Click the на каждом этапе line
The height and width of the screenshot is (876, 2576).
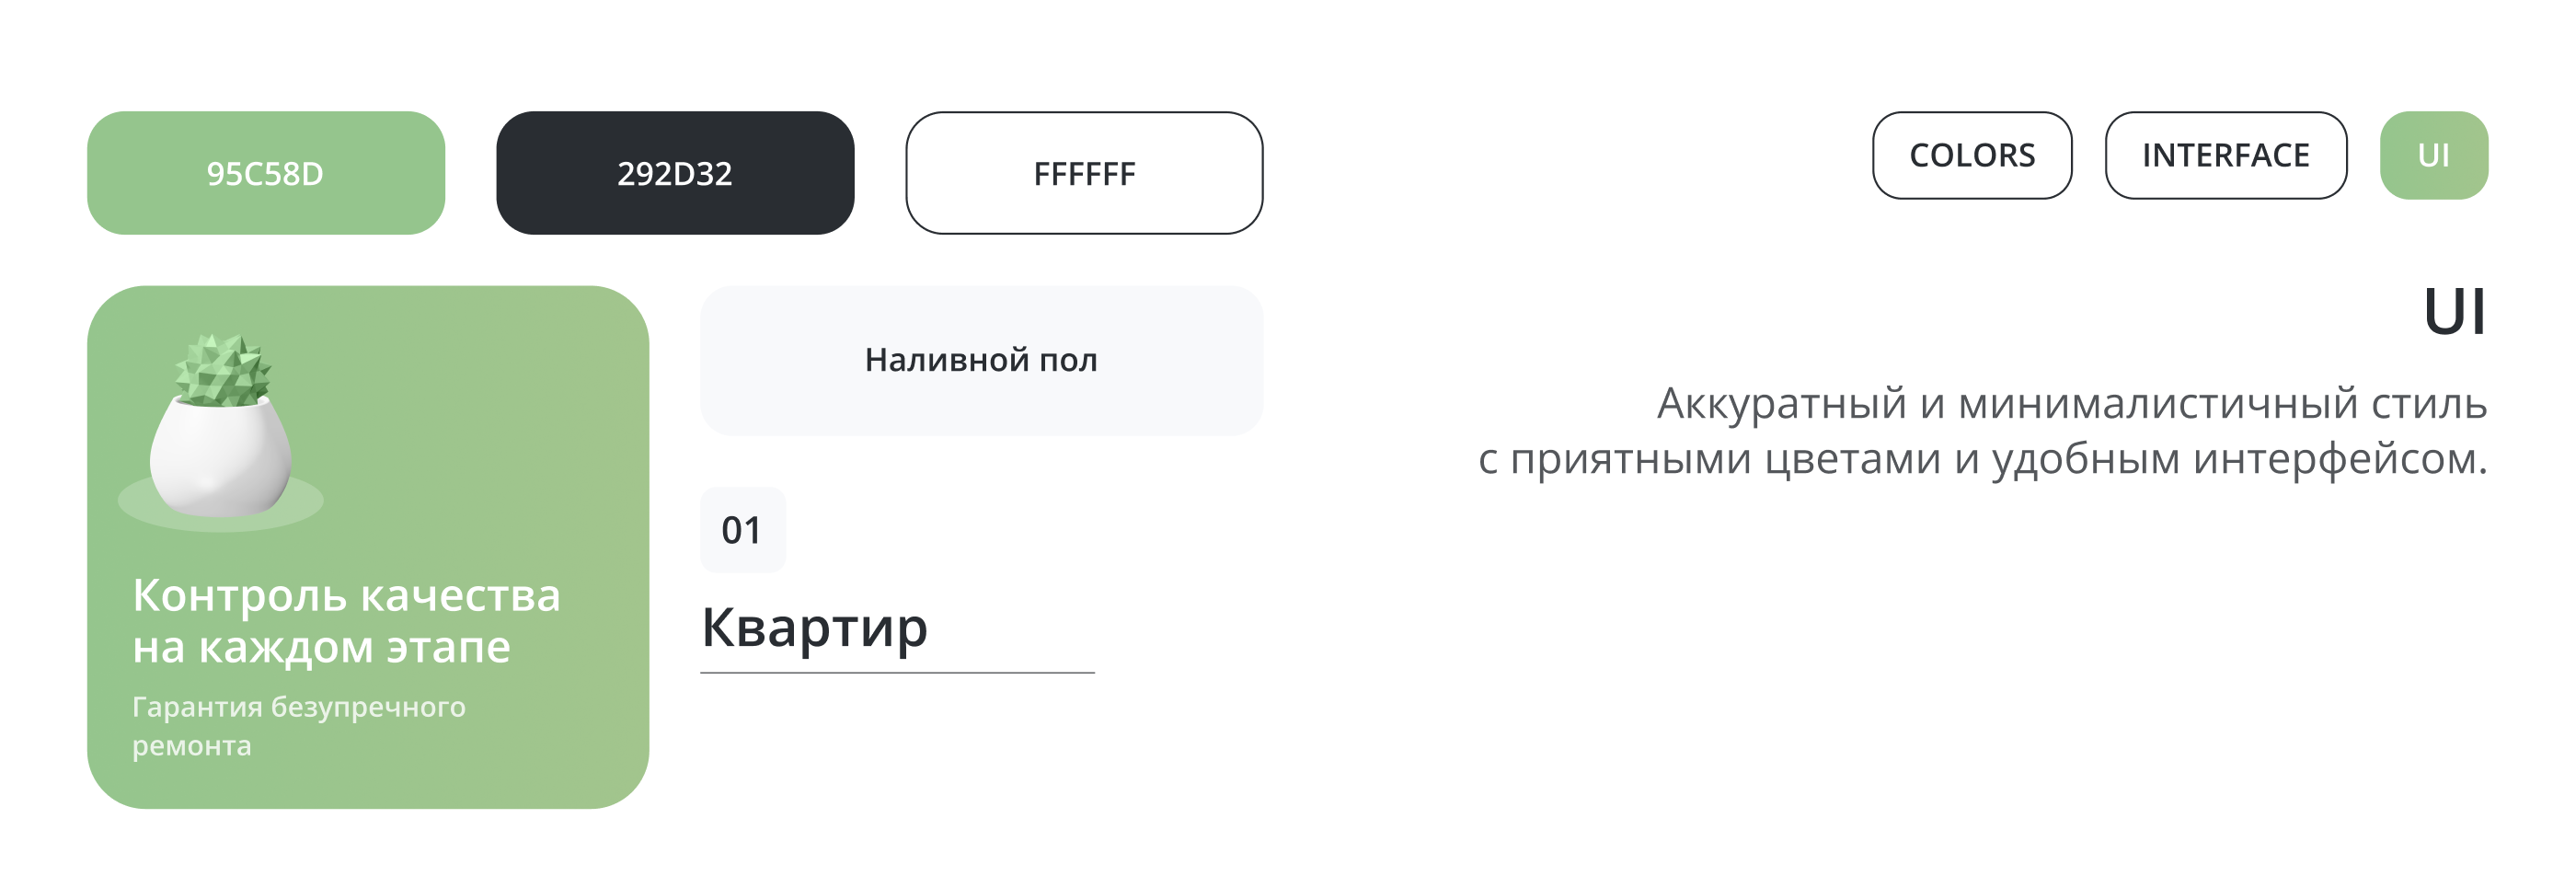(321, 648)
